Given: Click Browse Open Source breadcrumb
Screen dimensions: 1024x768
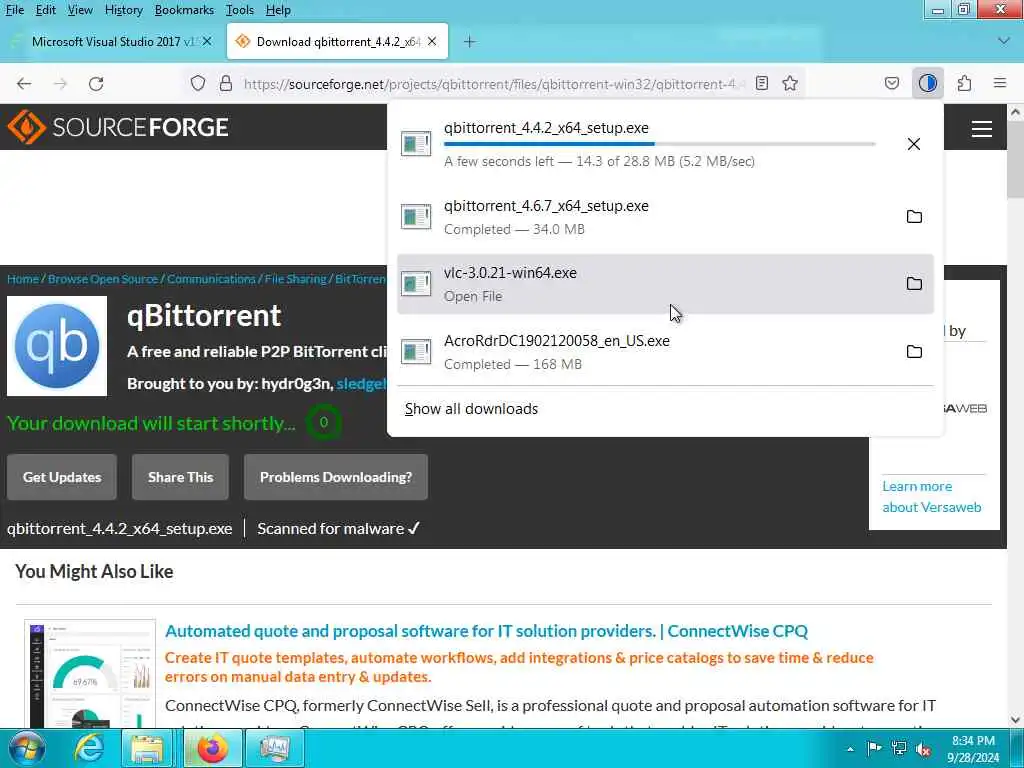Looking at the screenshot, I should coord(103,279).
